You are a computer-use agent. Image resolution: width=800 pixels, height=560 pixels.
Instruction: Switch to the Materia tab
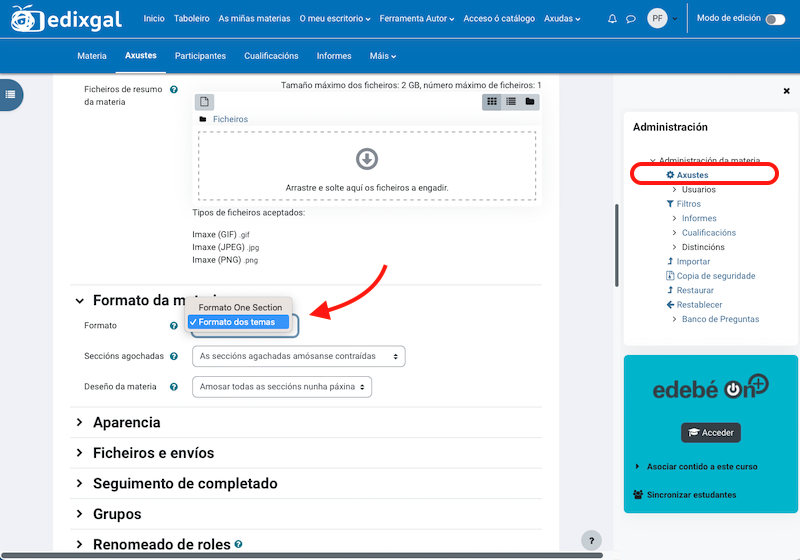pos(92,56)
